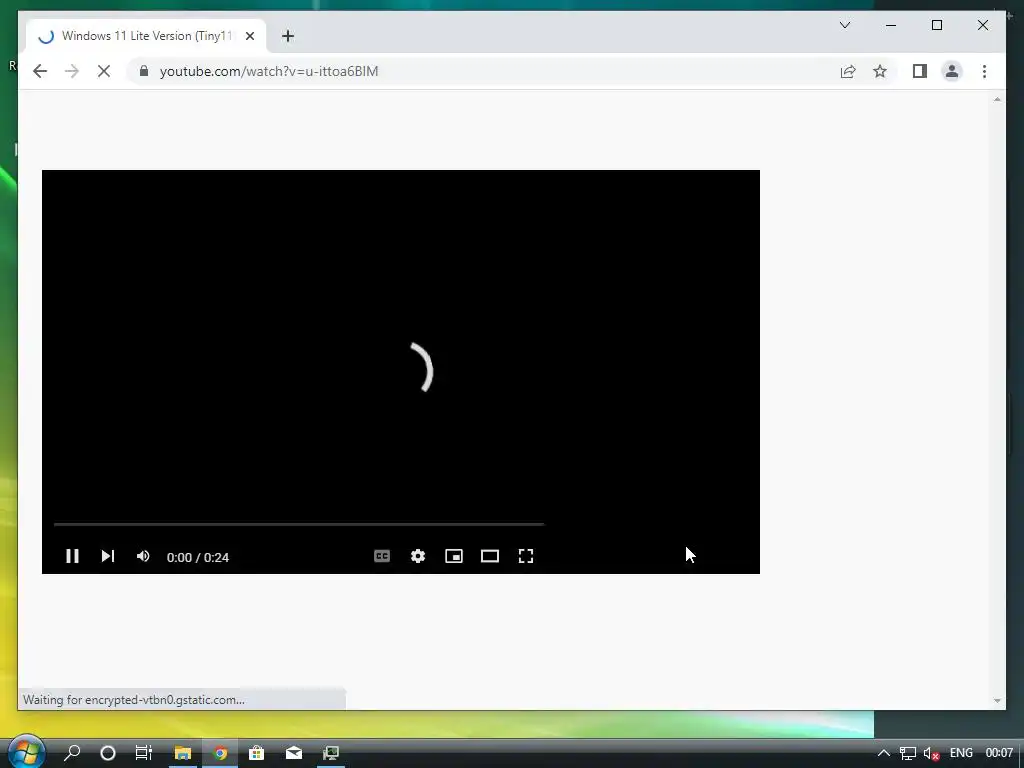
Task: Bookmark this tab with star
Action: [880, 71]
